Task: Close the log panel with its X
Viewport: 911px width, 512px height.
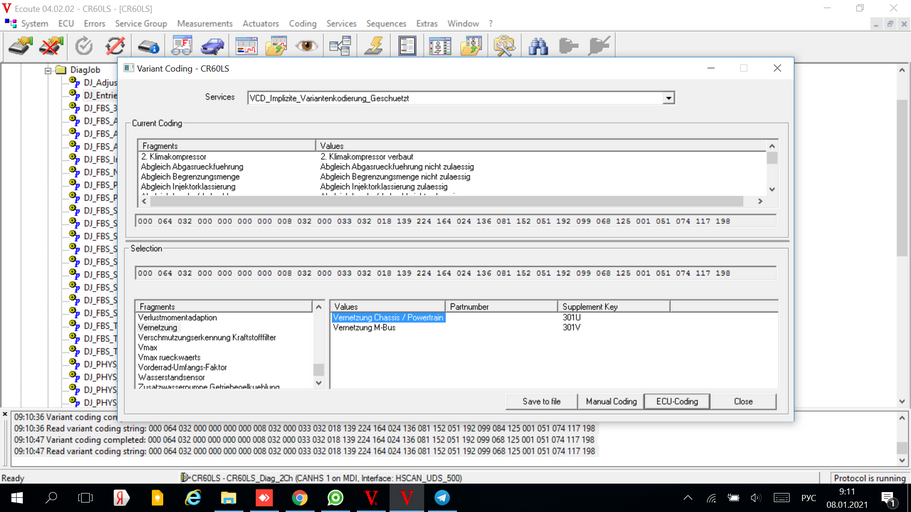Action: click(5, 414)
